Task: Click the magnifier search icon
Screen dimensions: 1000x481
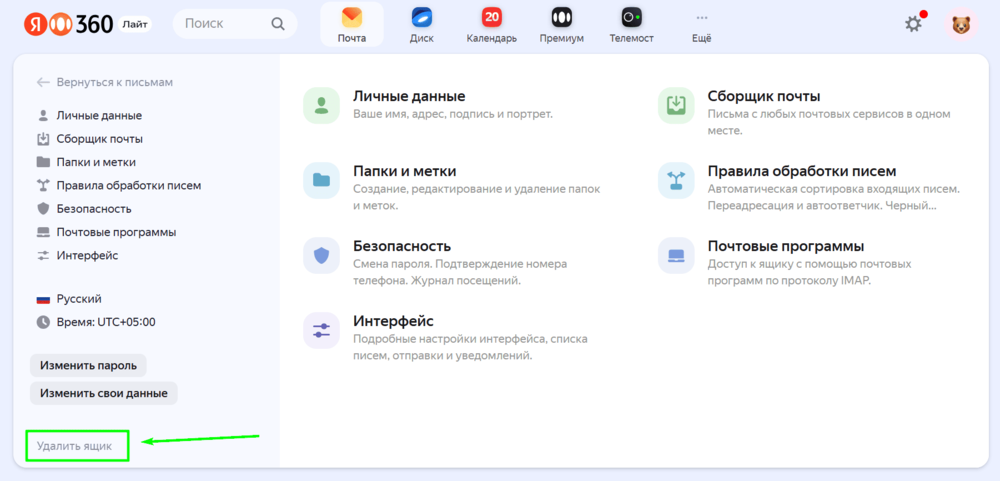Action: [277, 24]
